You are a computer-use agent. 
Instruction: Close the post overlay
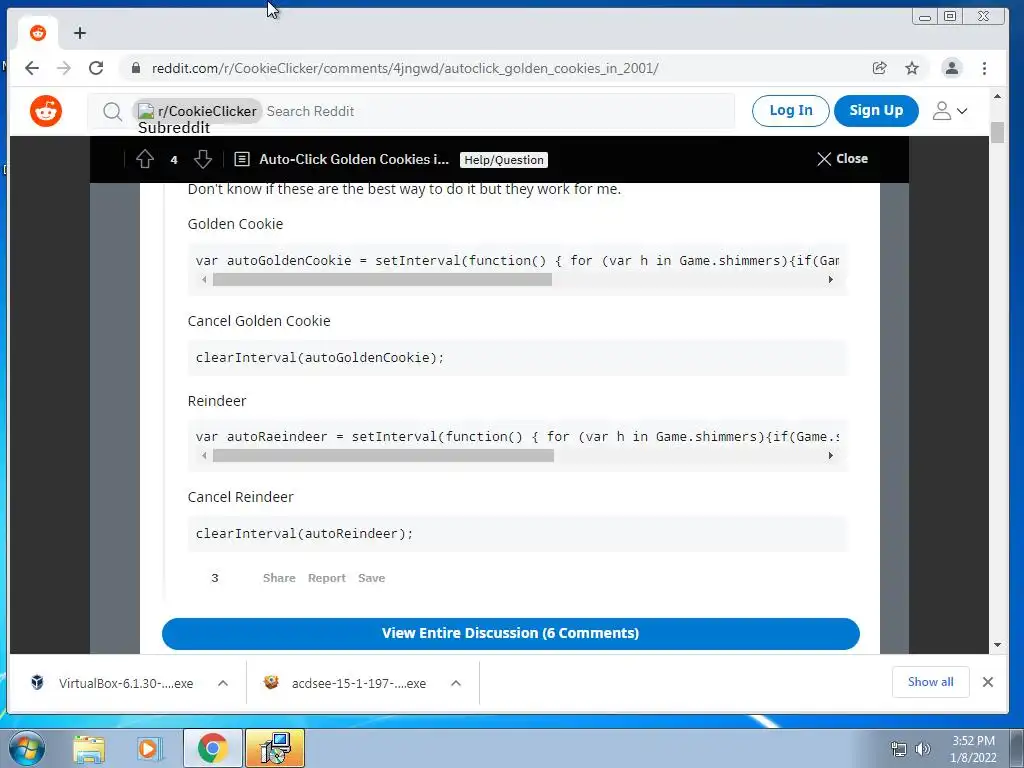point(842,159)
